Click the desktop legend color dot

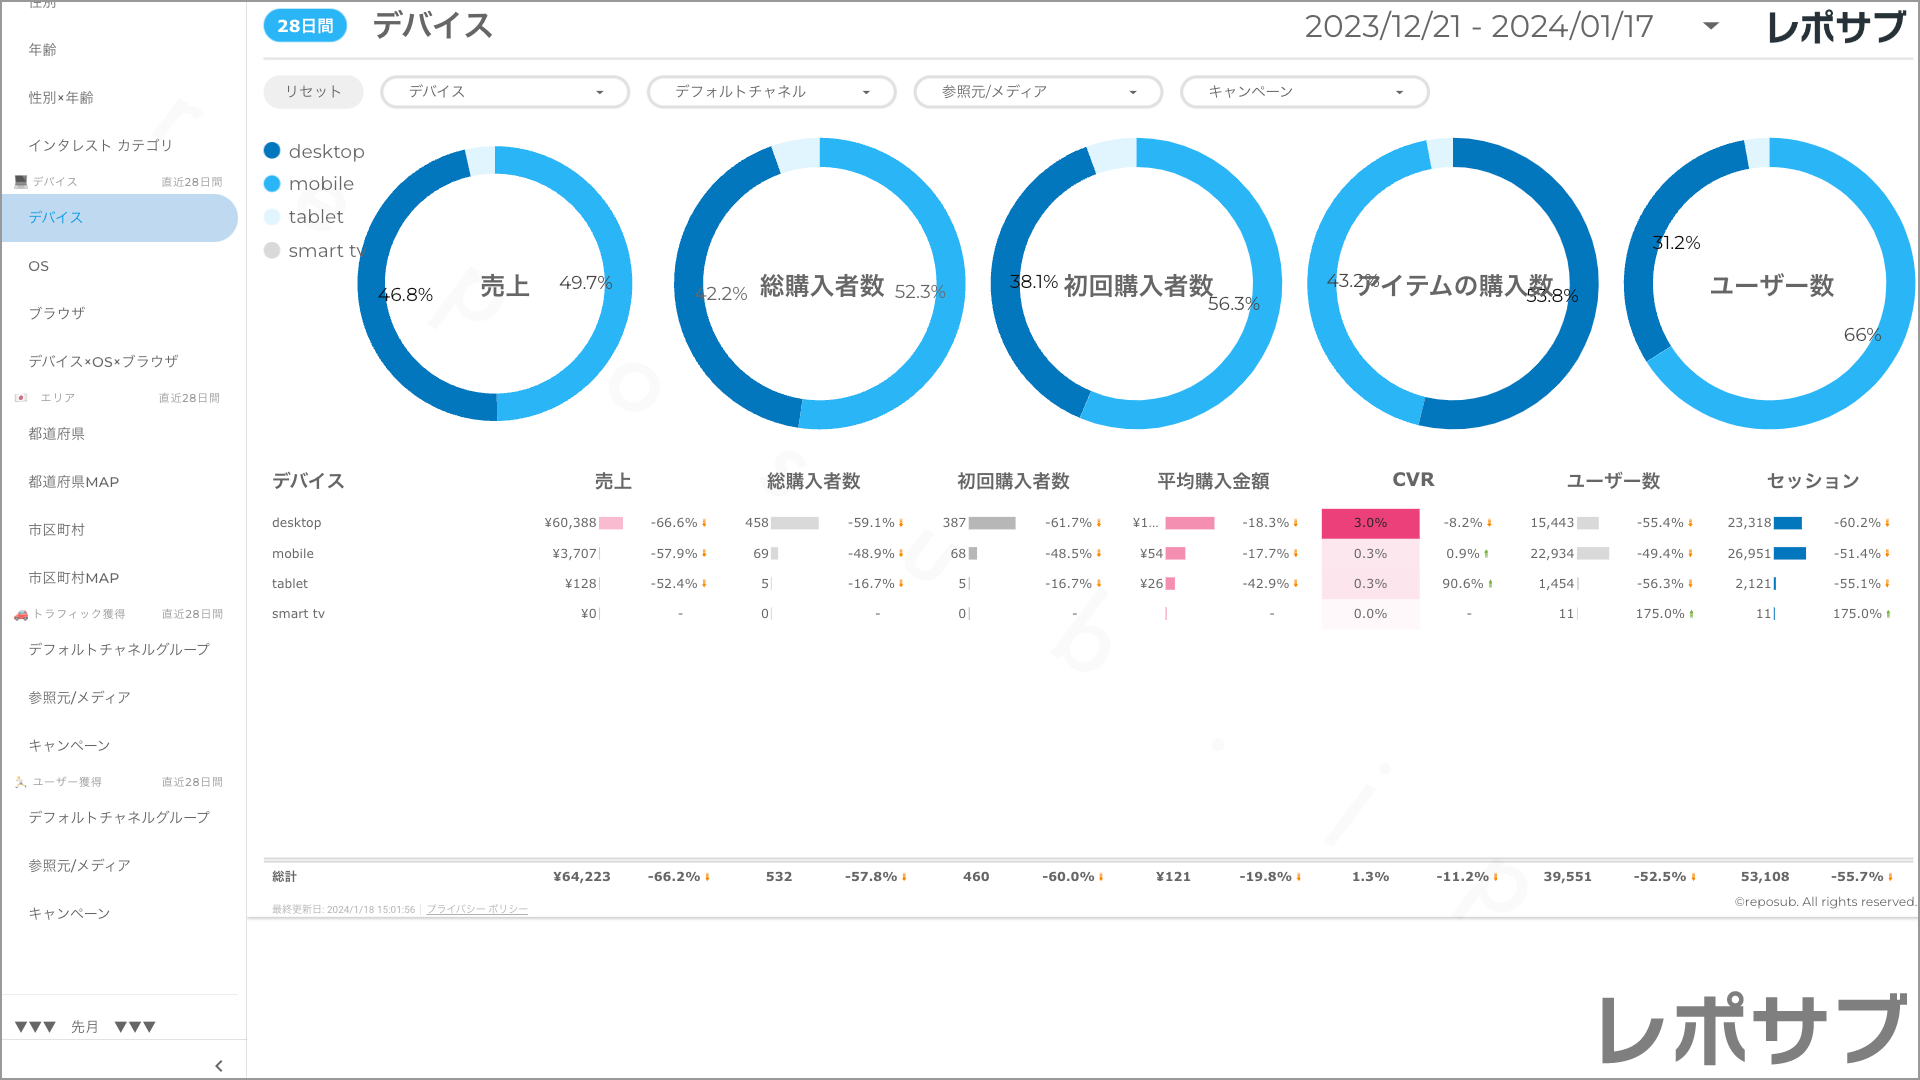click(272, 151)
